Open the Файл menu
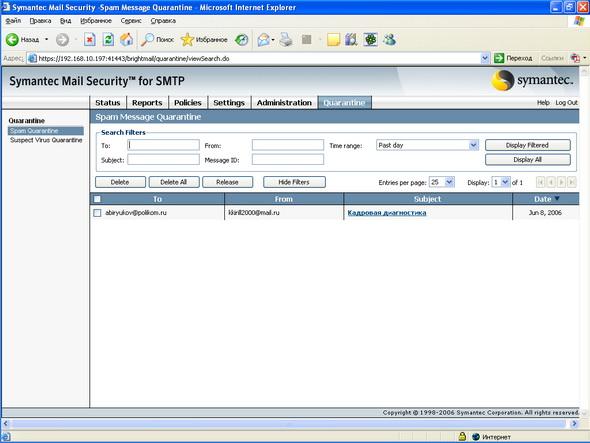This screenshot has width=590, height=443. click(13, 21)
